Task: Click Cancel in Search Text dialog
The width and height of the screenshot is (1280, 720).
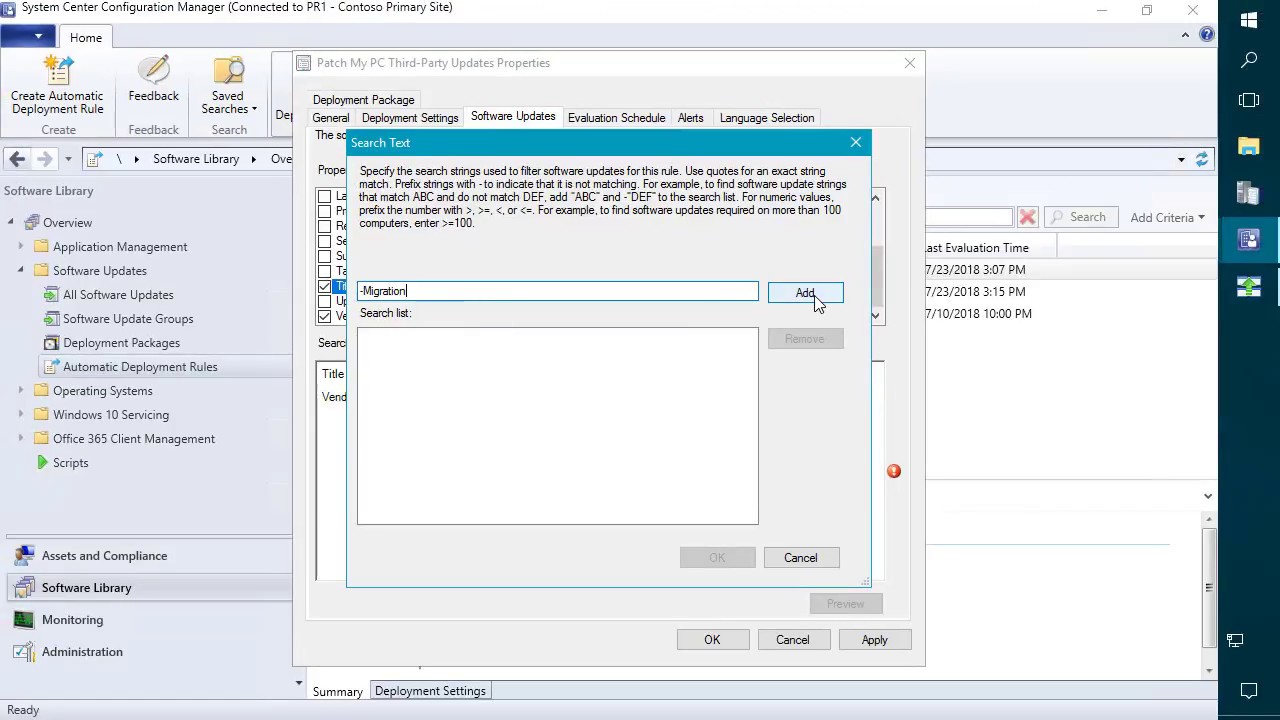Action: 801,558
